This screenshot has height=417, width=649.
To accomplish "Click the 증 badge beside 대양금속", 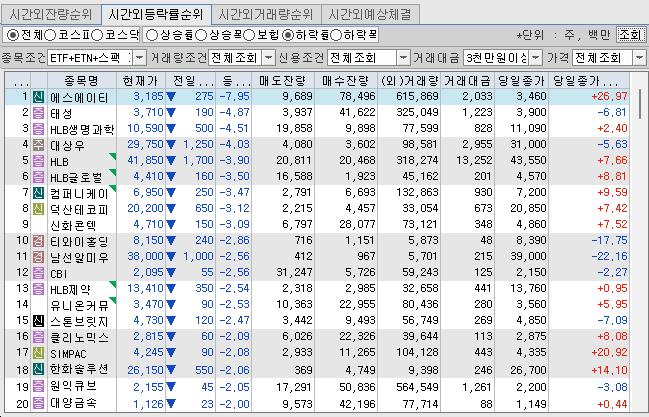I will pos(38,403).
